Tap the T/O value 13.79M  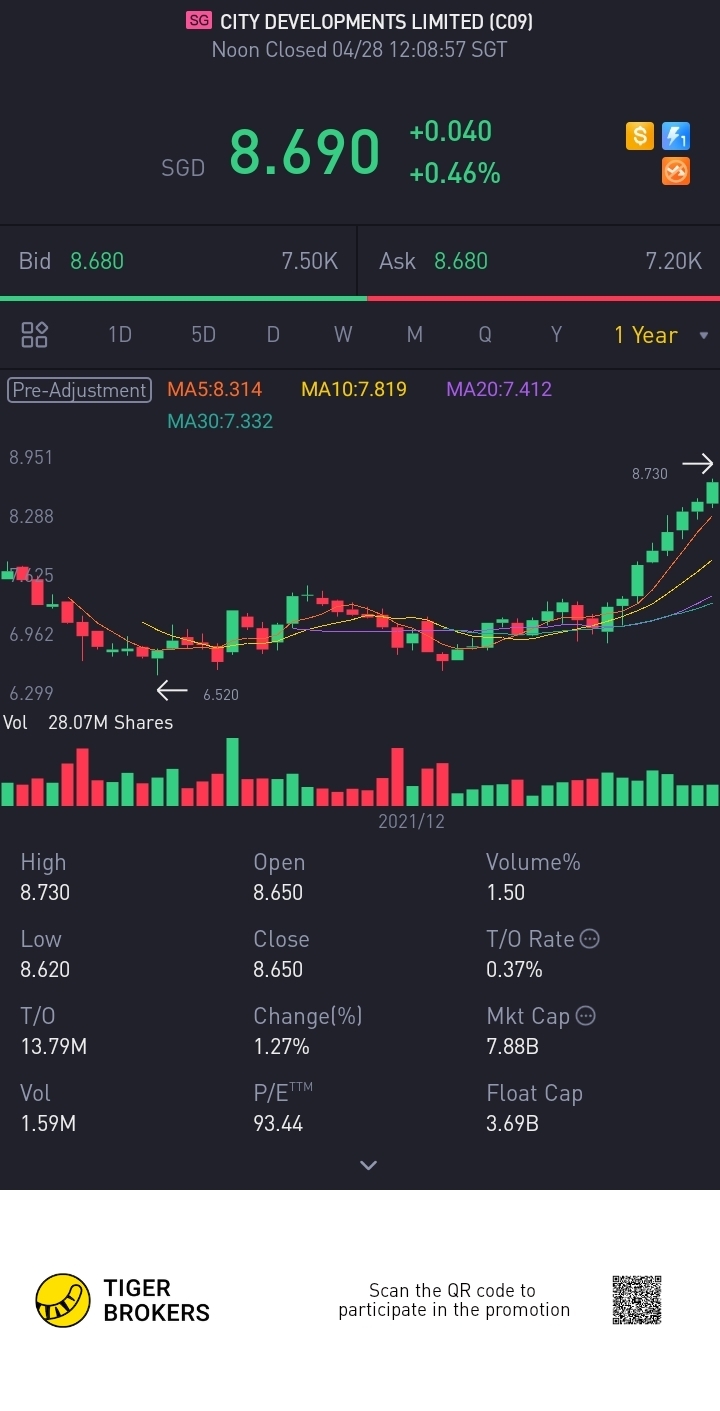[x=53, y=1046]
